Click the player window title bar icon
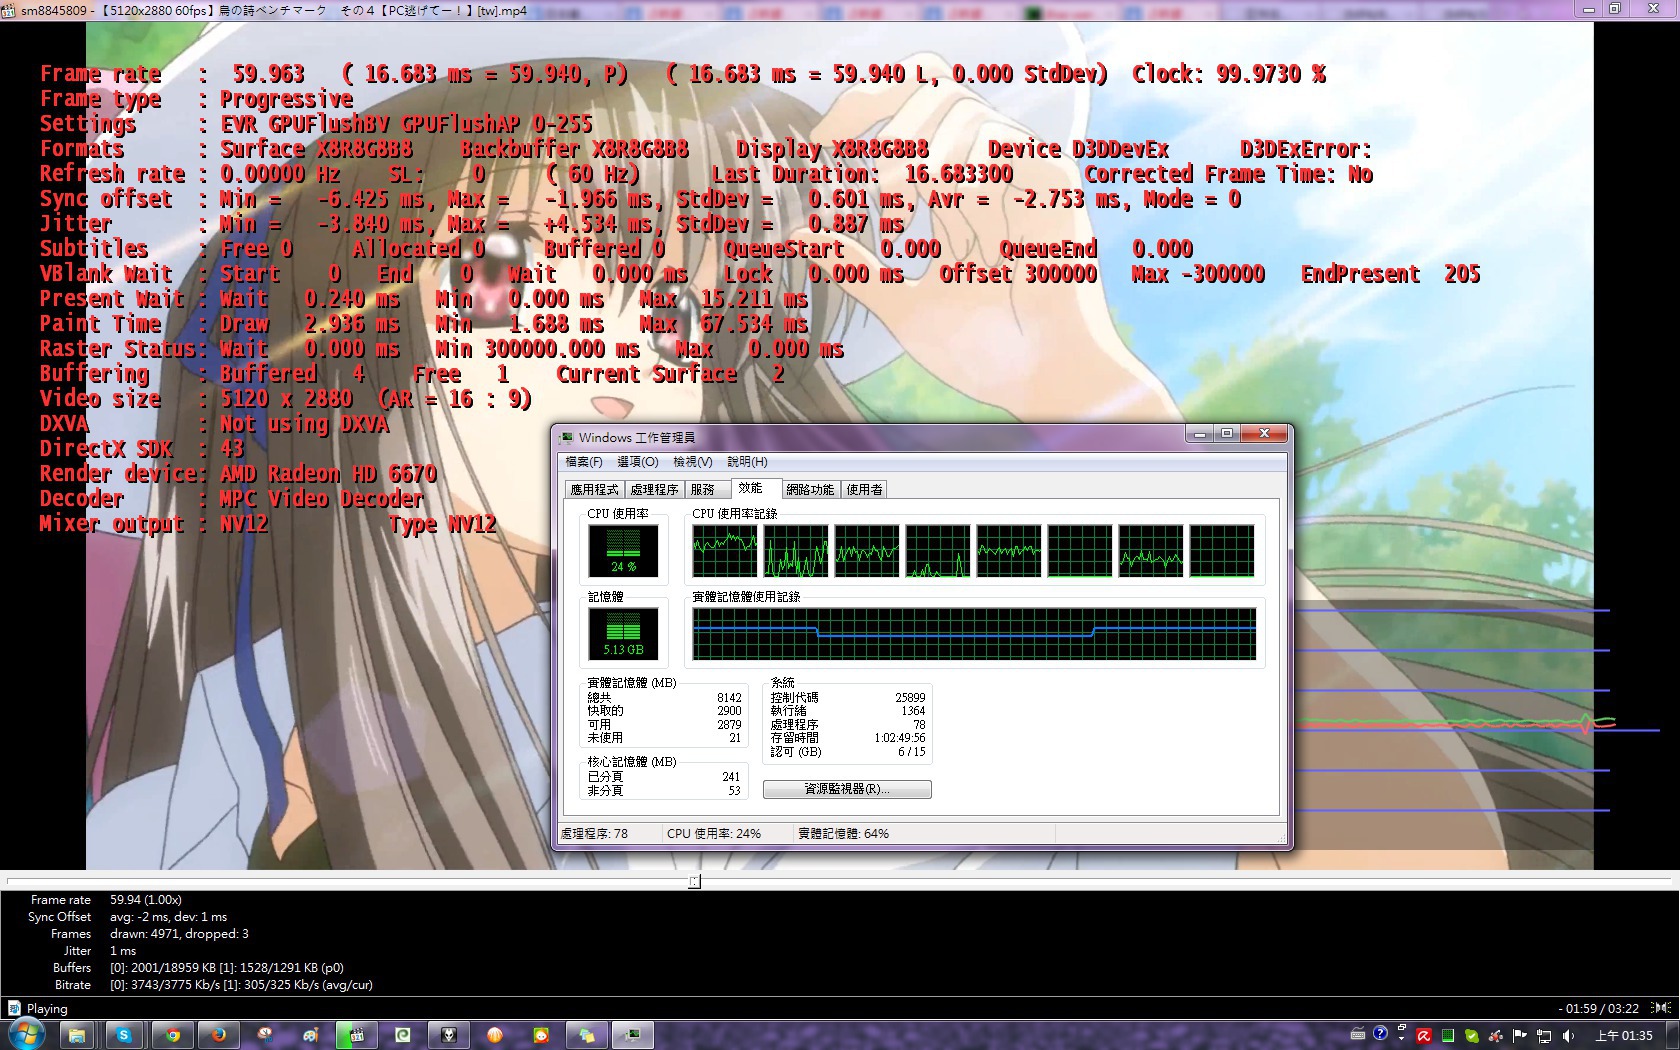 tap(8, 11)
